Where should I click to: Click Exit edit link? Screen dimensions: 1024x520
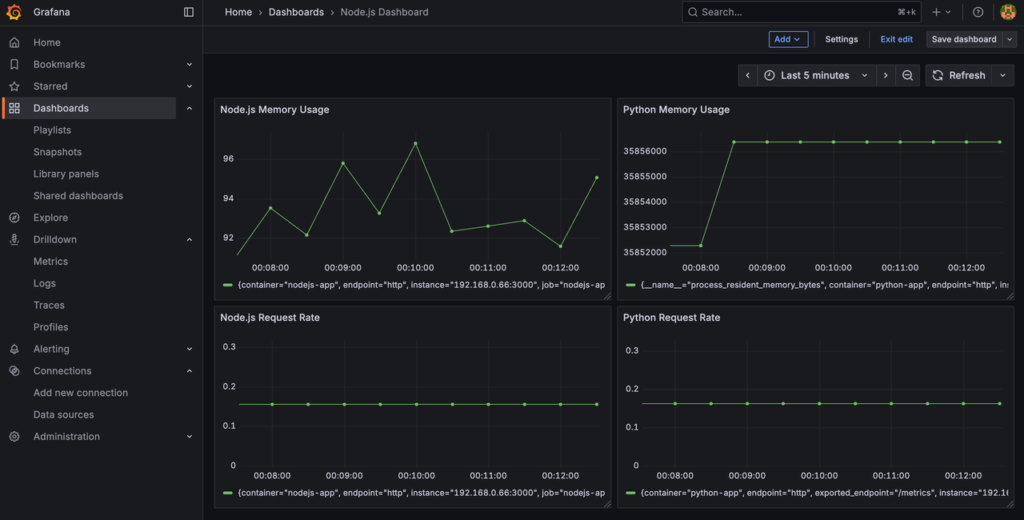tap(896, 39)
